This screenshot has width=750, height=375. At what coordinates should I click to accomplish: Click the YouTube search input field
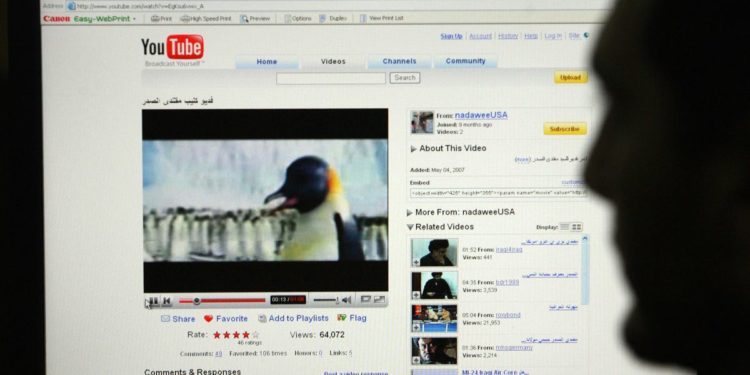331,78
